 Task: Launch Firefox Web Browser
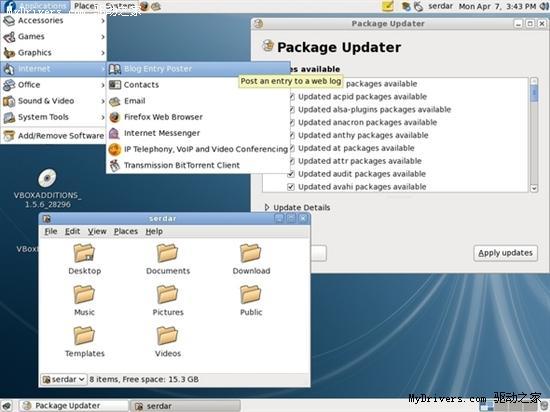(x=198, y=117)
